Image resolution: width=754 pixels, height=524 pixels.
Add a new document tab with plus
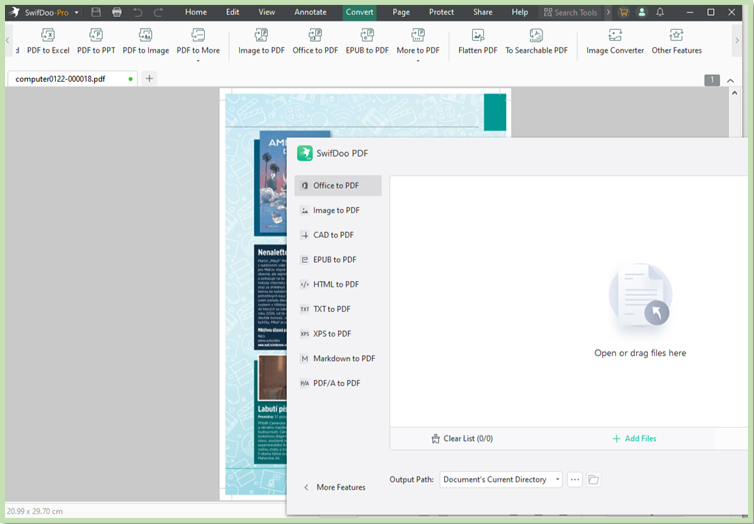tap(149, 78)
